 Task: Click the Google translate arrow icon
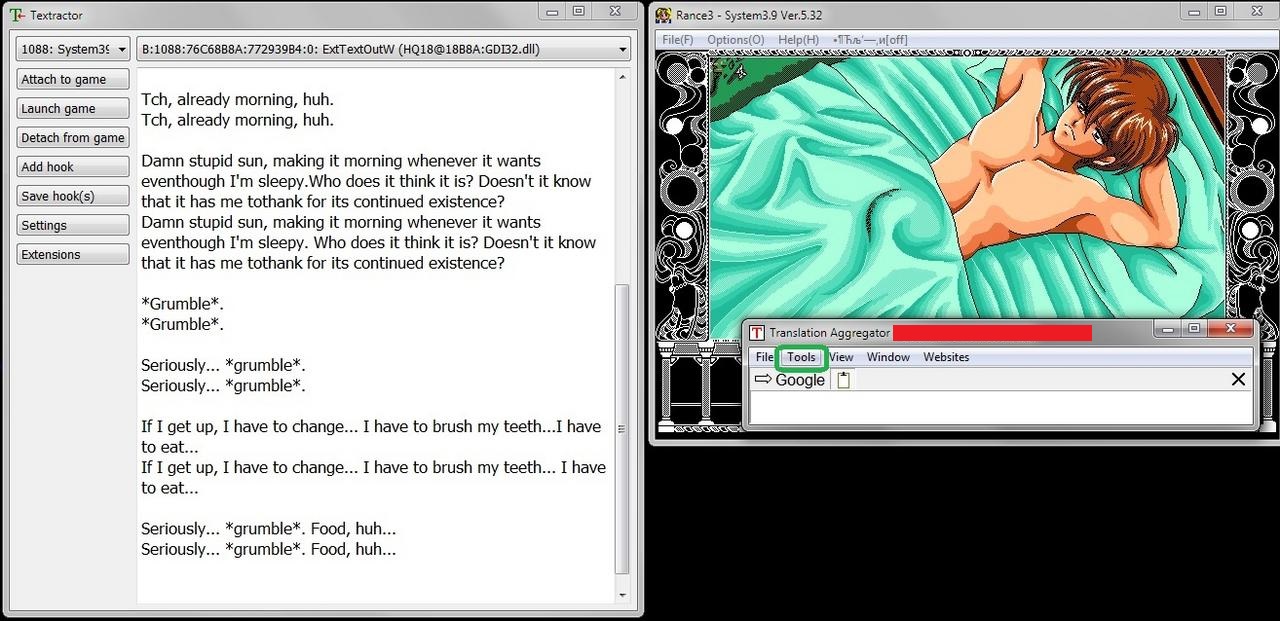[763, 380]
